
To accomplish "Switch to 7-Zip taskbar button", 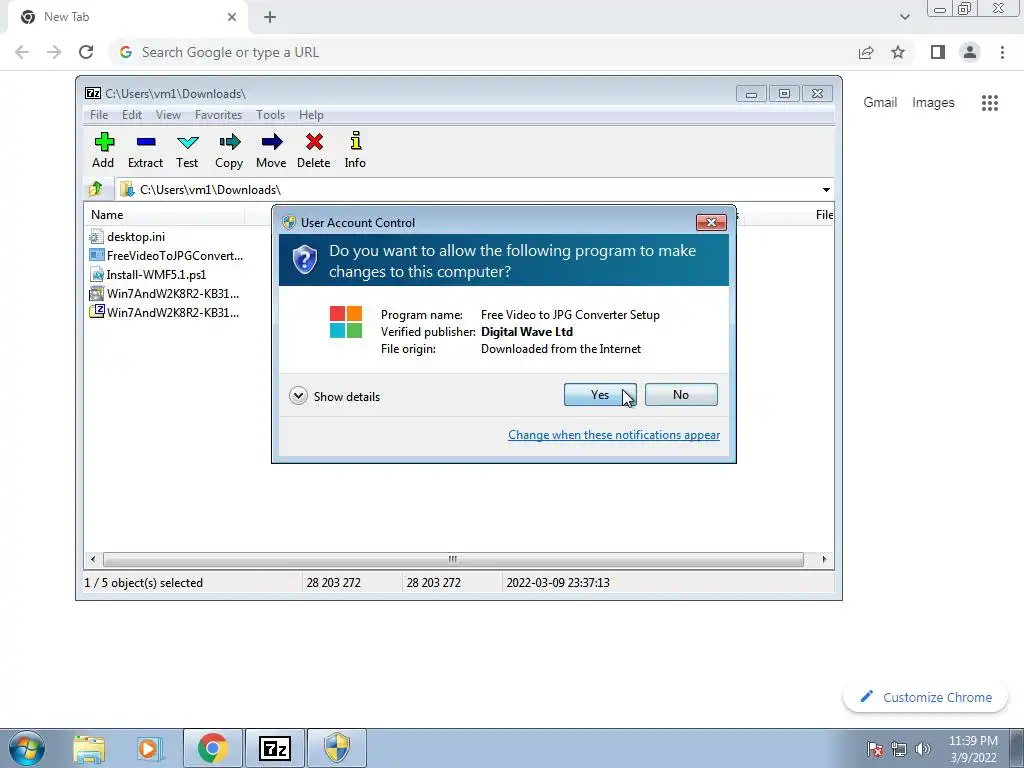I will 274,748.
